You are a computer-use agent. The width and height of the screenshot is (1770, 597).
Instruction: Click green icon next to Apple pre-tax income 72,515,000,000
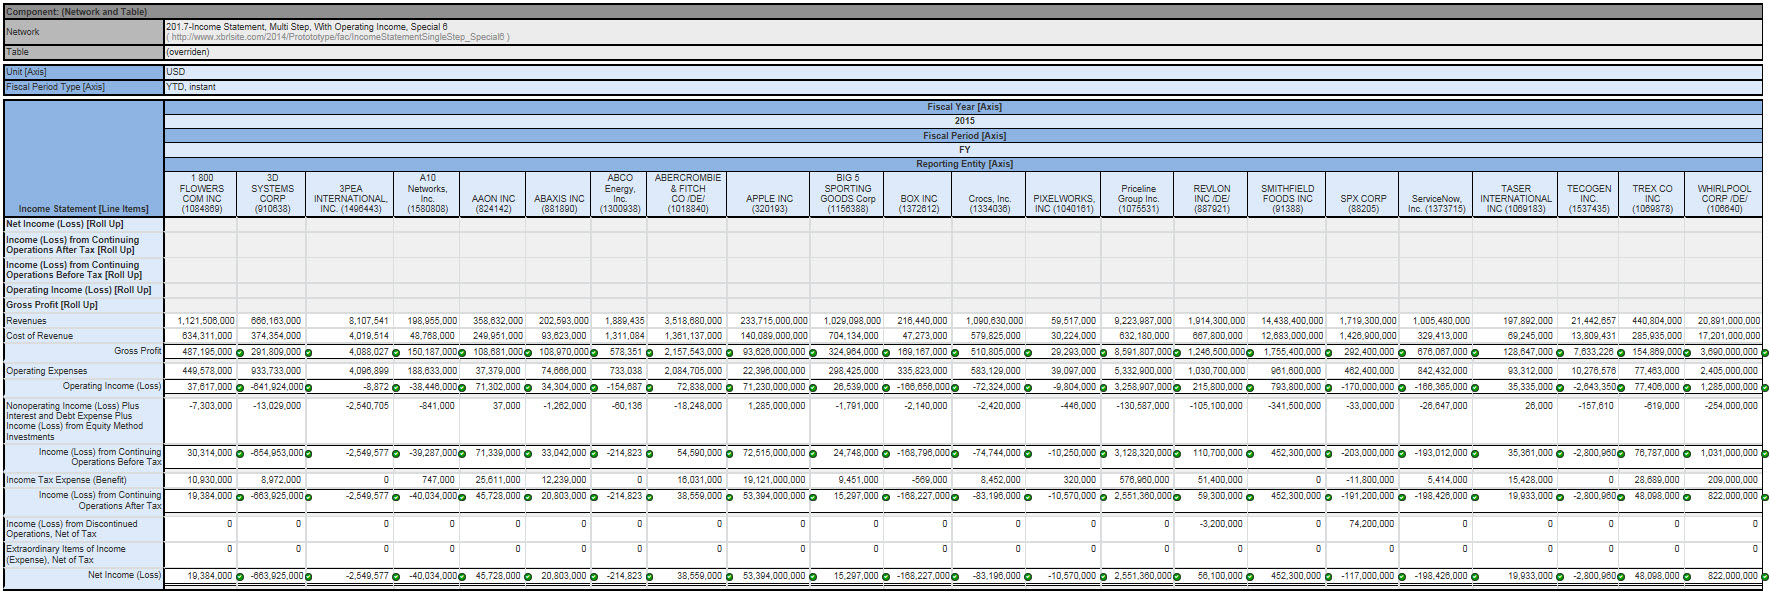click(814, 455)
